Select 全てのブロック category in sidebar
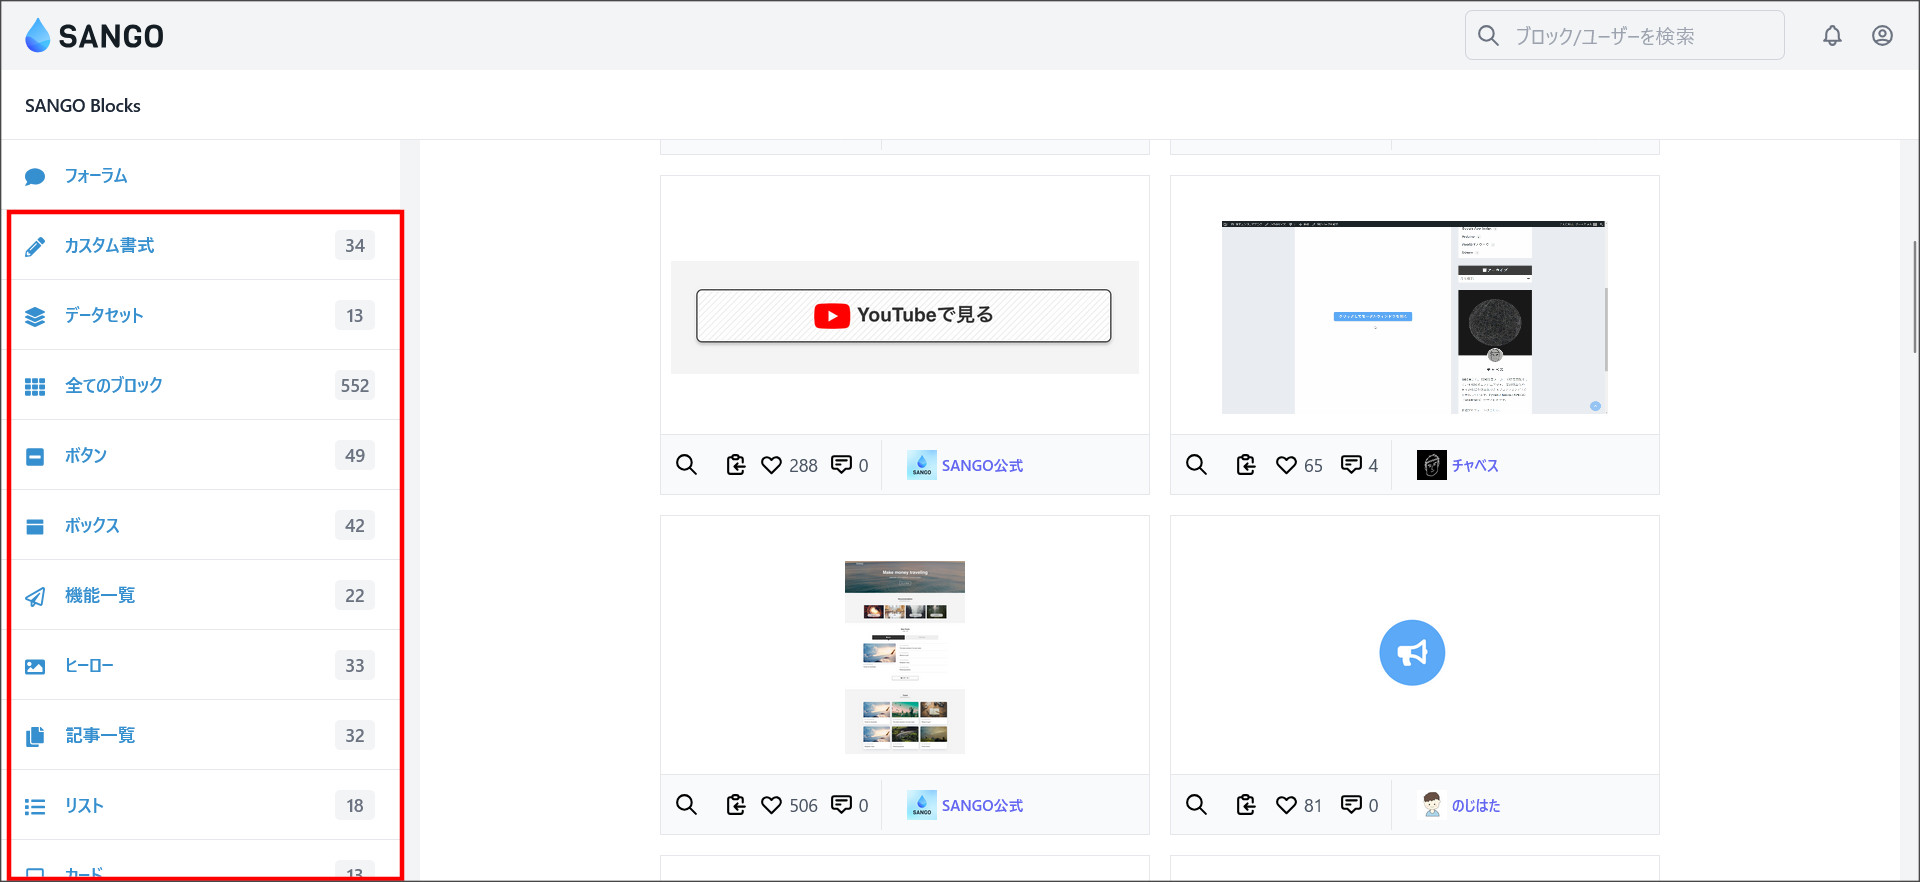Screen dimensions: 1920x882 113,386
